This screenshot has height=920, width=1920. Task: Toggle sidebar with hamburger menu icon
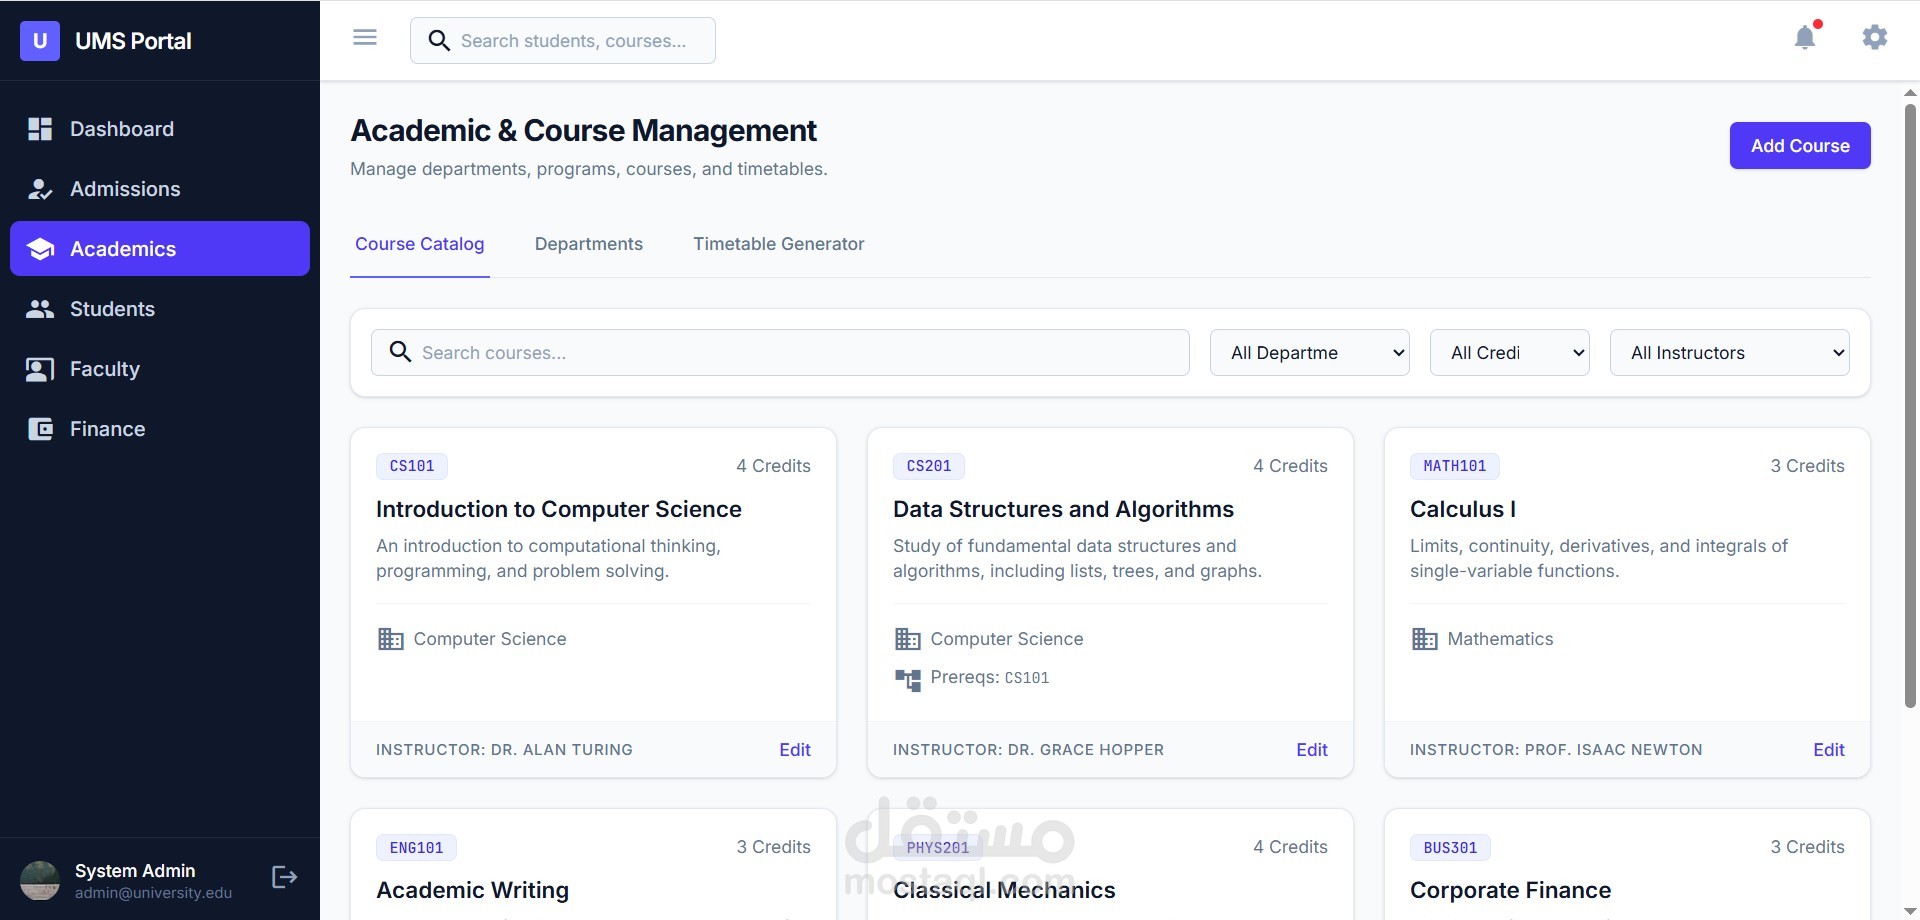coord(365,38)
